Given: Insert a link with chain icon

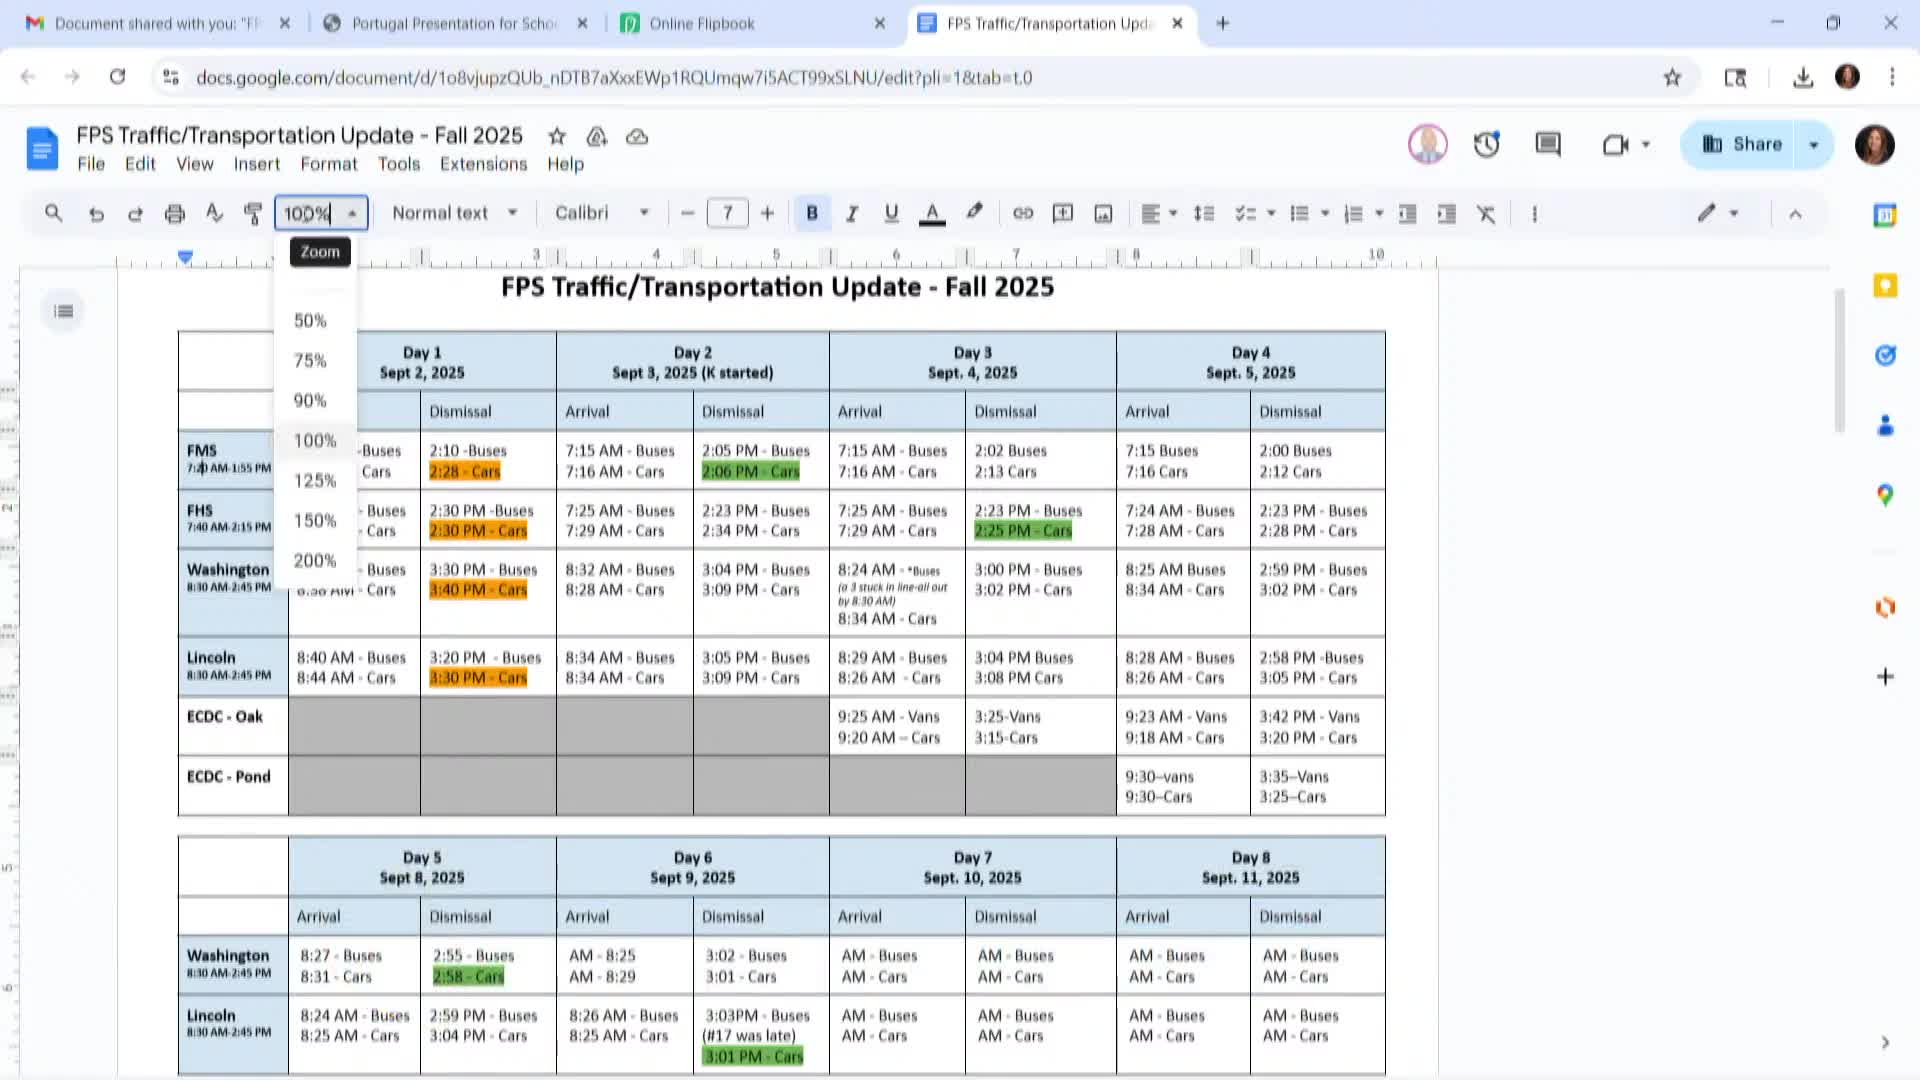Looking at the screenshot, I should click(x=1022, y=213).
